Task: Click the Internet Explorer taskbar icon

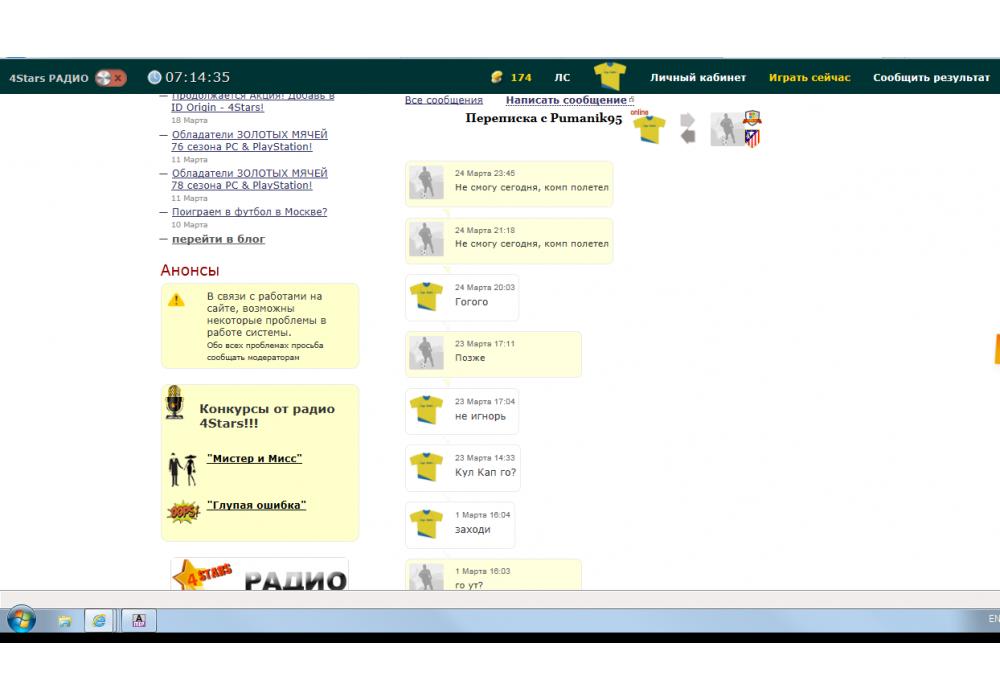Action: (99, 620)
